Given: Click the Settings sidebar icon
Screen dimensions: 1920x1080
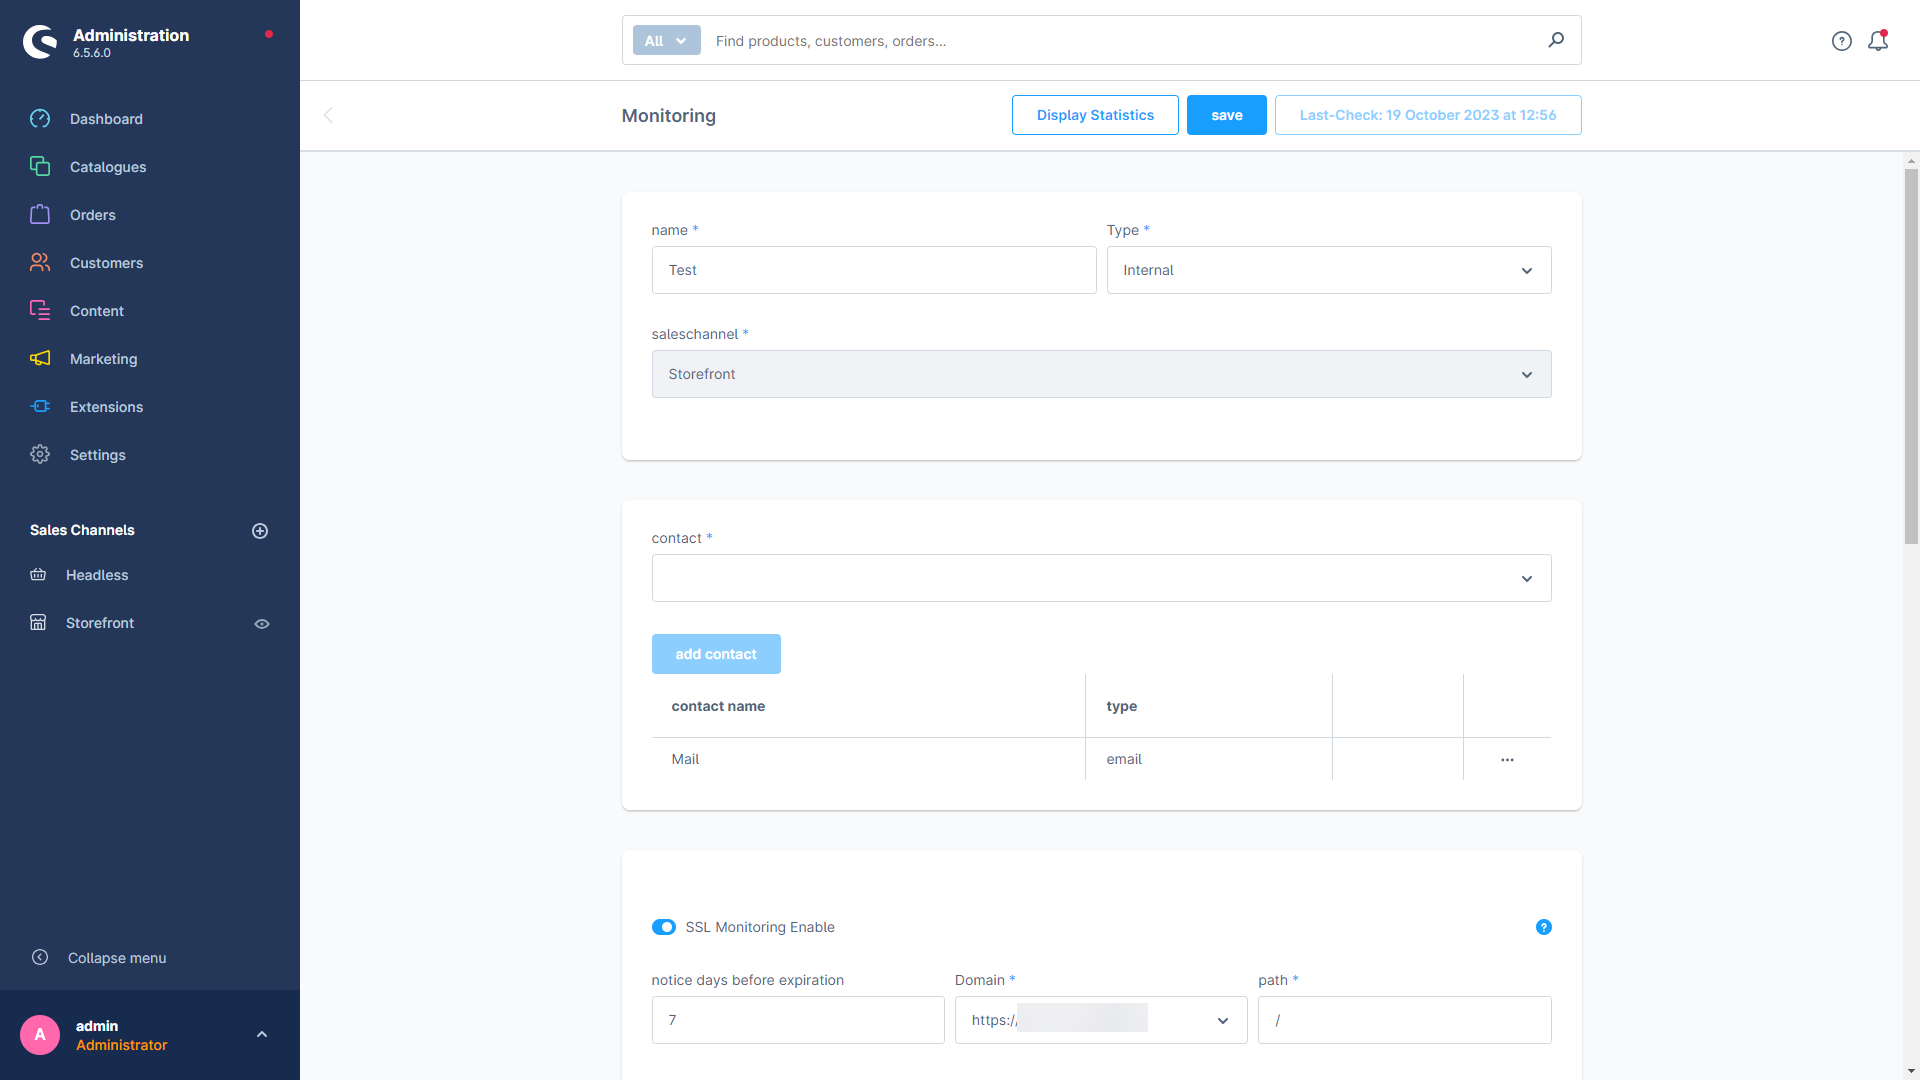Looking at the screenshot, I should point(40,454).
